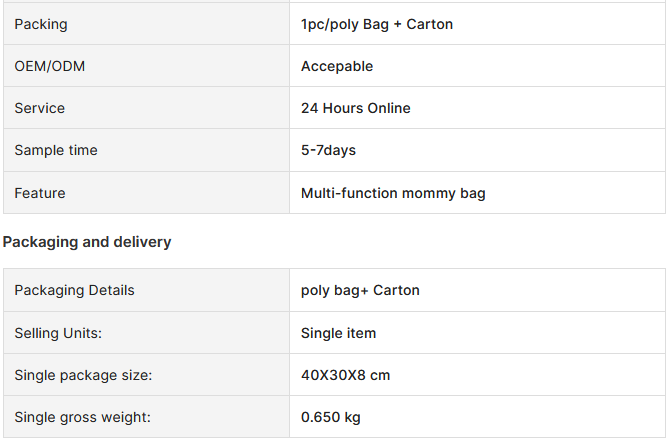Click the OEM/ODM label cell

click(146, 66)
